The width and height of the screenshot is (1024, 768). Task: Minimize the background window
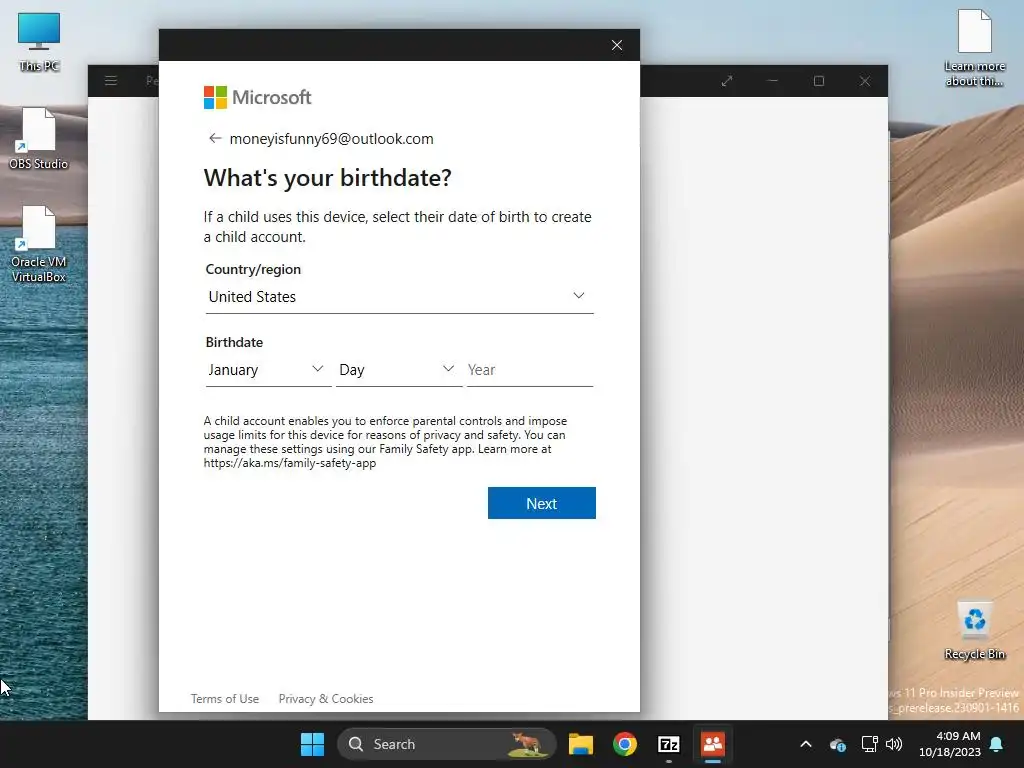coord(773,81)
